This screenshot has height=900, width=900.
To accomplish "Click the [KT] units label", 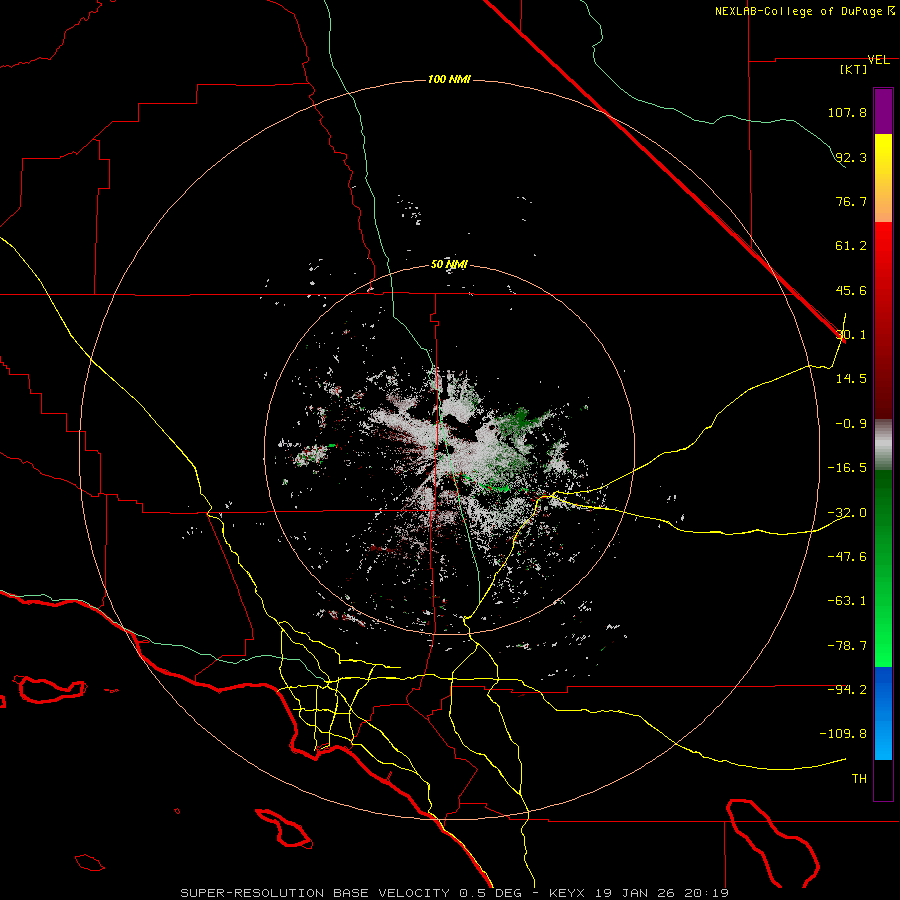I will click(854, 69).
